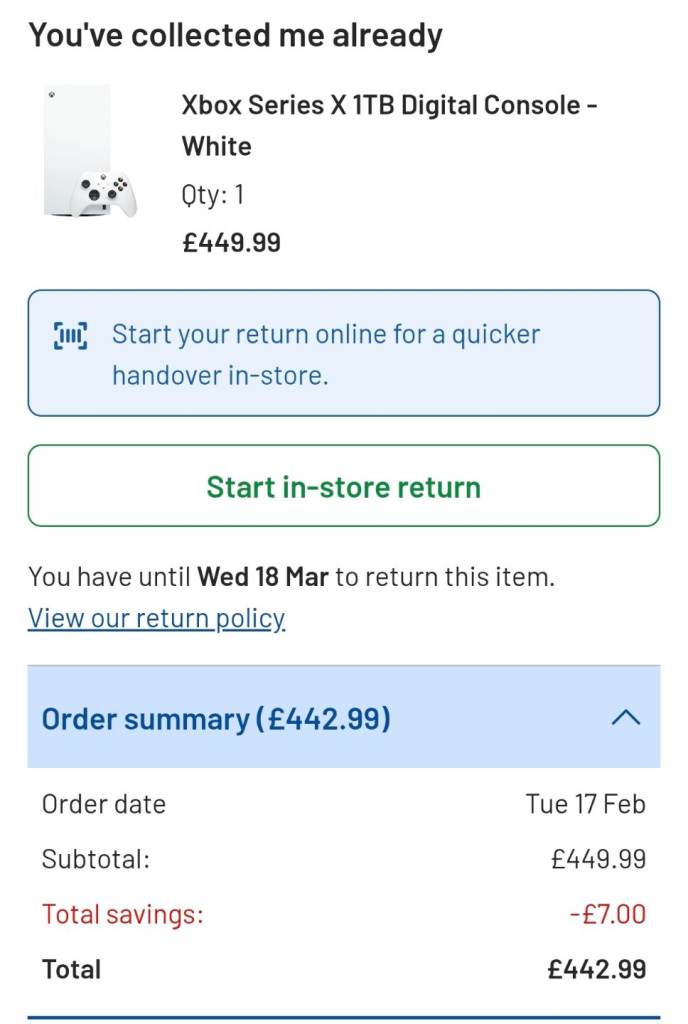Screen dimensions: 688x1024
Task: Click the Order summary (£442.99) header text
Action: click(216, 719)
